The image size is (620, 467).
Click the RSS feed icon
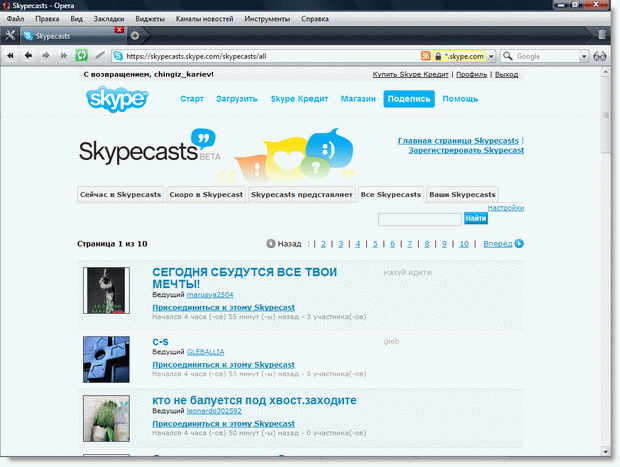[425, 56]
